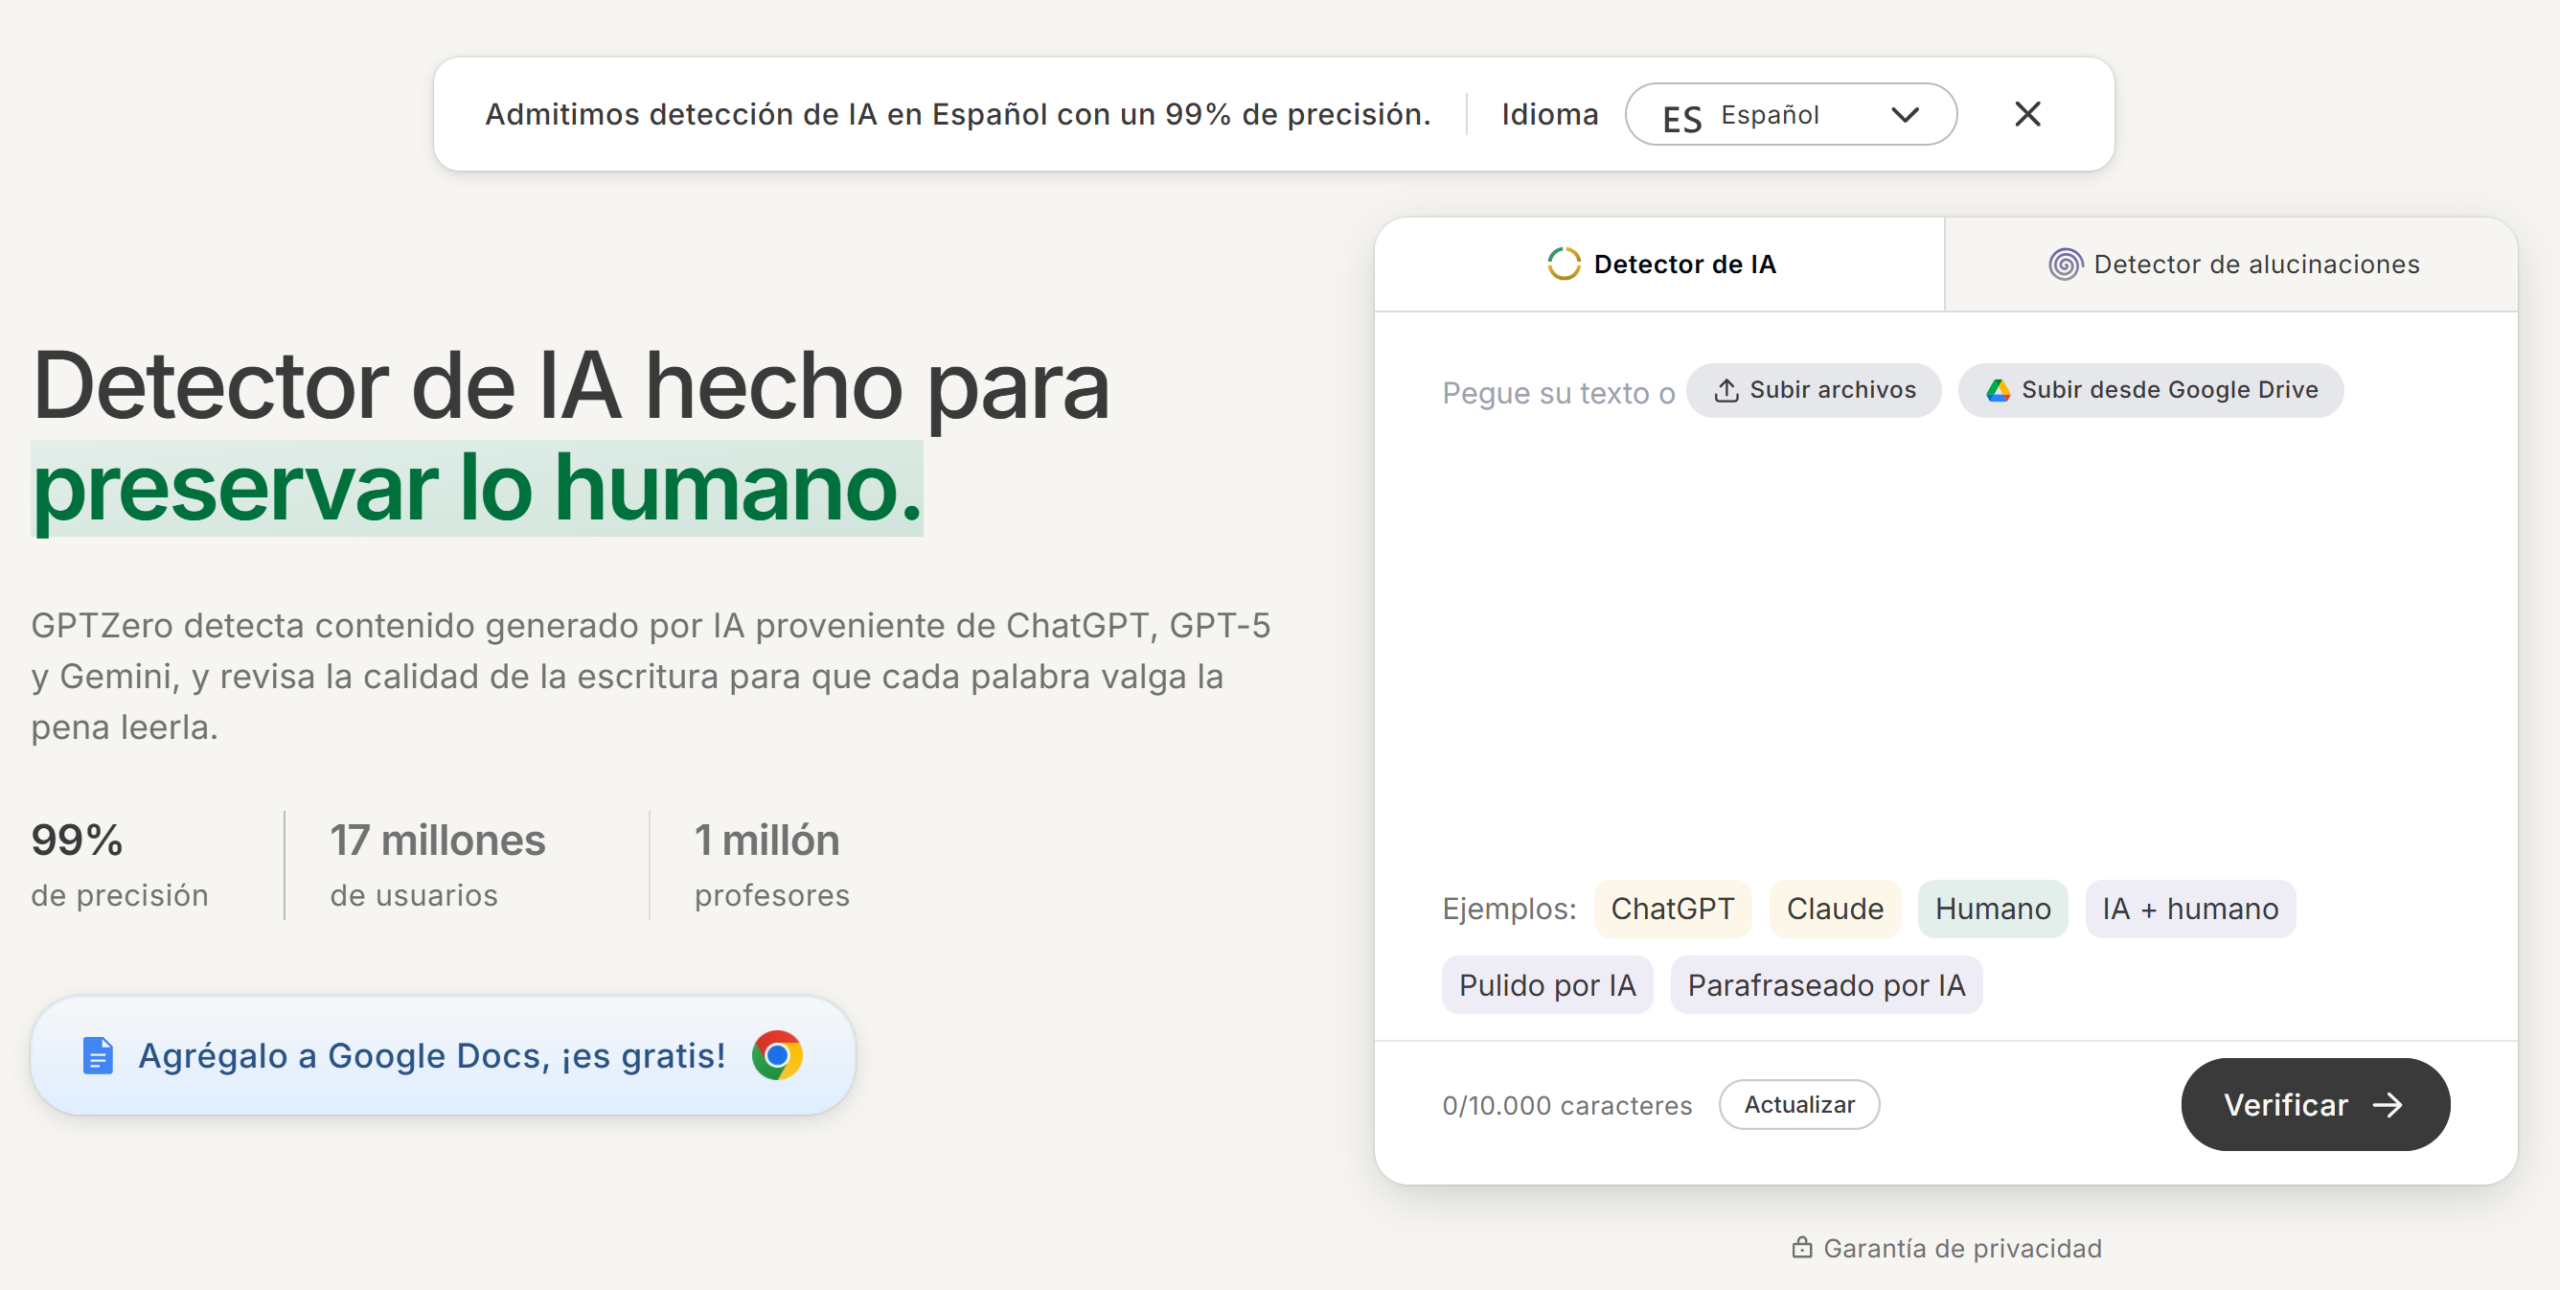Choose the Humano example chip
Image resolution: width=2560 pixels, height=1290 pixels.
pyautogui.click(x=1993, y=909)
